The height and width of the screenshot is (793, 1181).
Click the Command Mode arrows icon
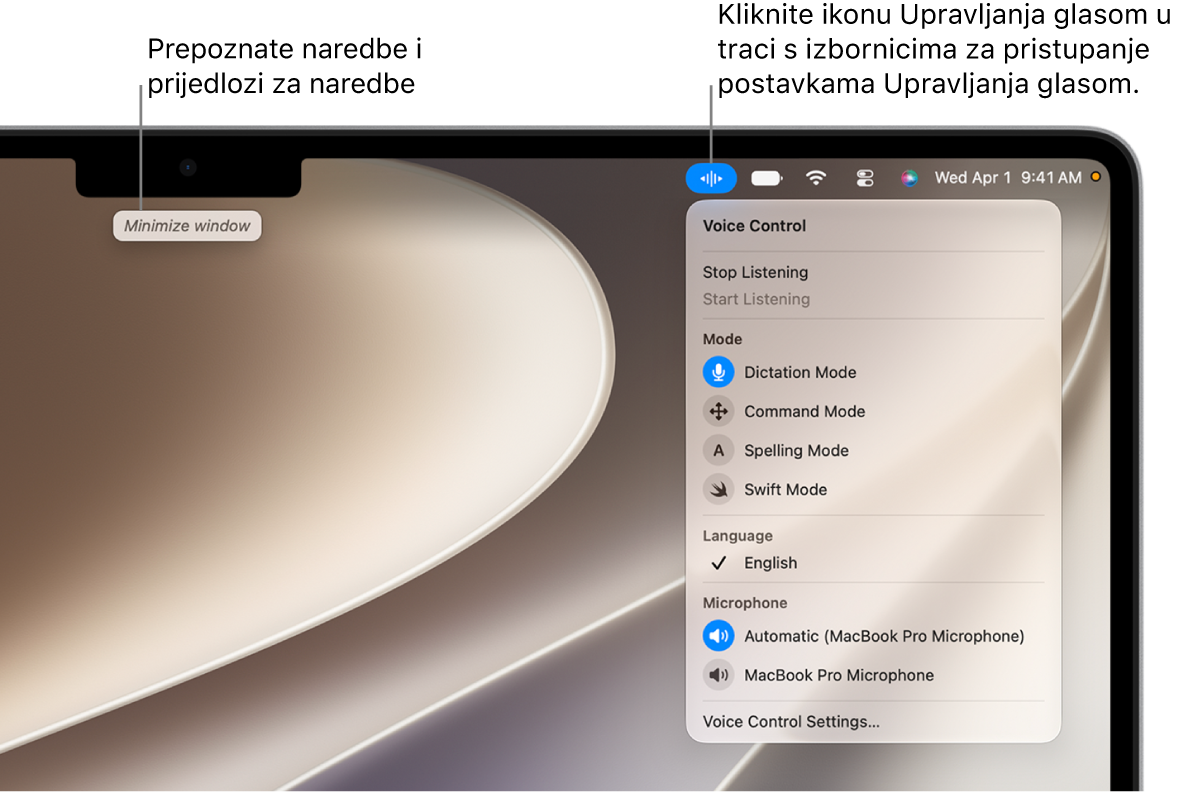pos(719,411)
